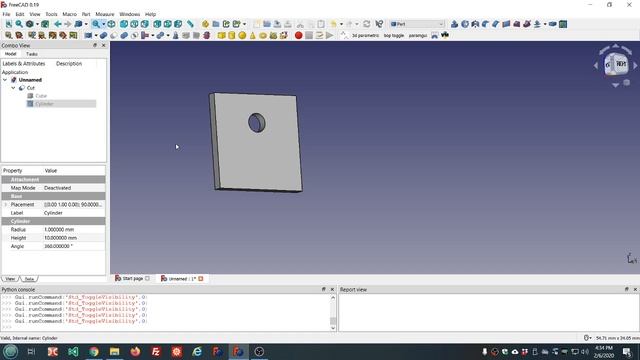Open the draw style dropdown arrow

pyautogui.click(x=37, y=24)
